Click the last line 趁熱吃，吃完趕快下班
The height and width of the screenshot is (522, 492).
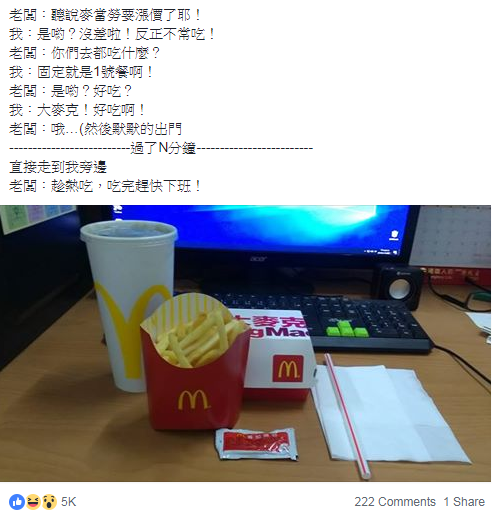(x=105, y=186)
